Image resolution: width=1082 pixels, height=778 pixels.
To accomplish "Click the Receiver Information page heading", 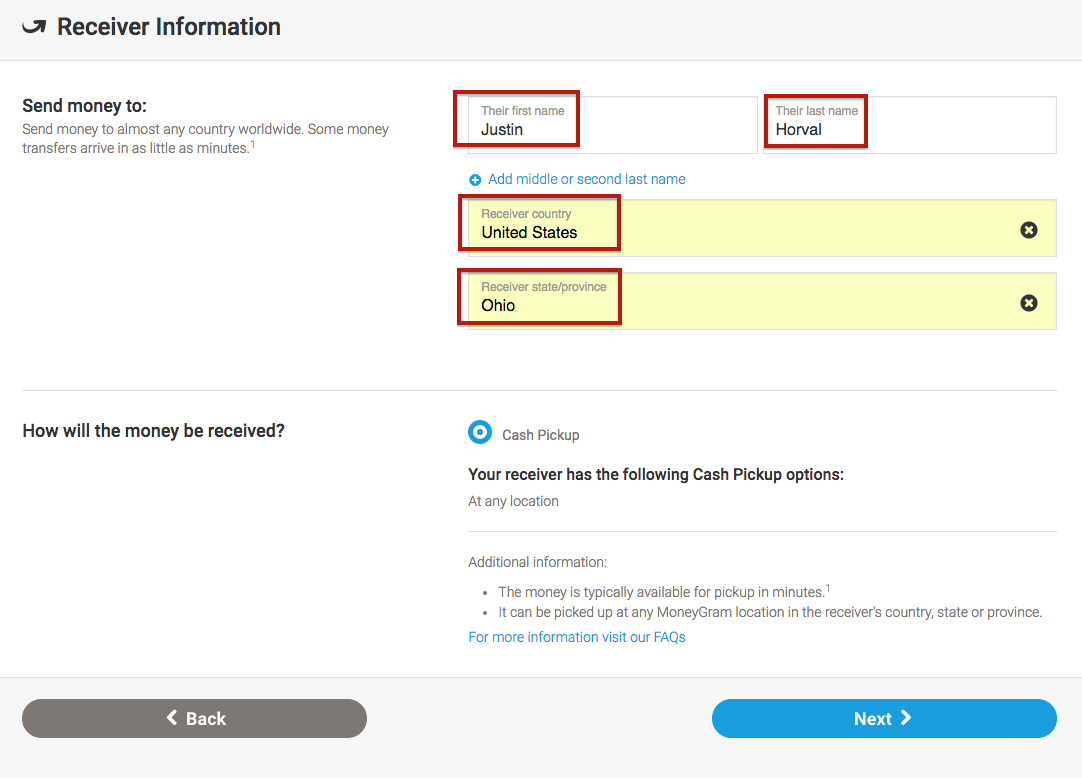I will tap(168, 27).
